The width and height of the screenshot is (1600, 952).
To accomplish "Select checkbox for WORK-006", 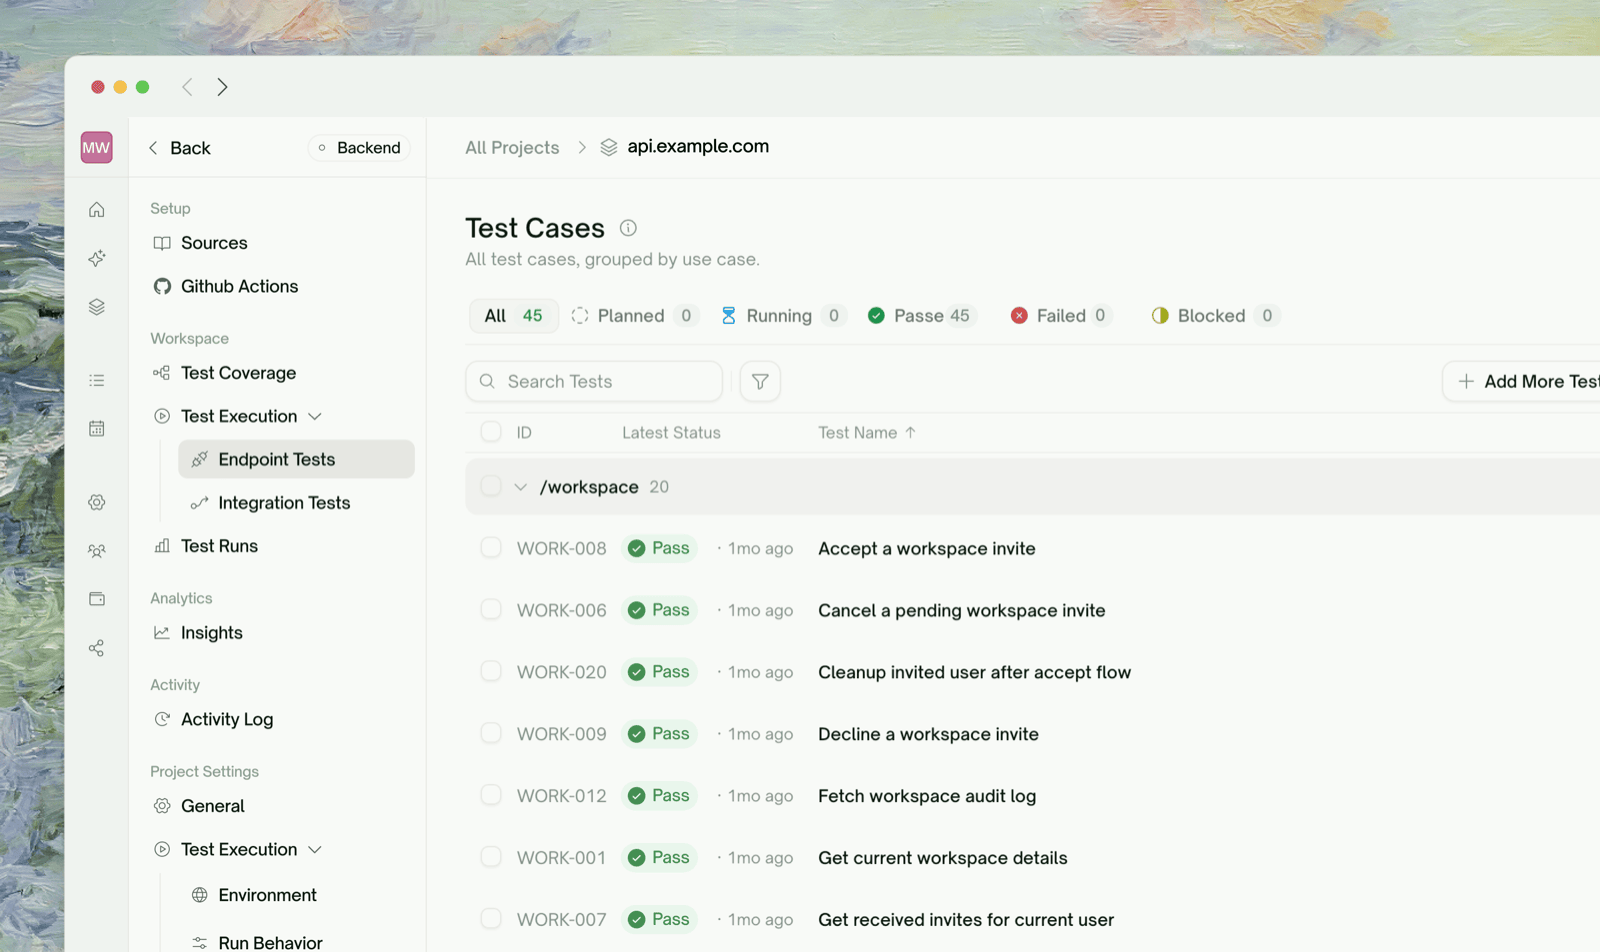I will tap(491, 609).
